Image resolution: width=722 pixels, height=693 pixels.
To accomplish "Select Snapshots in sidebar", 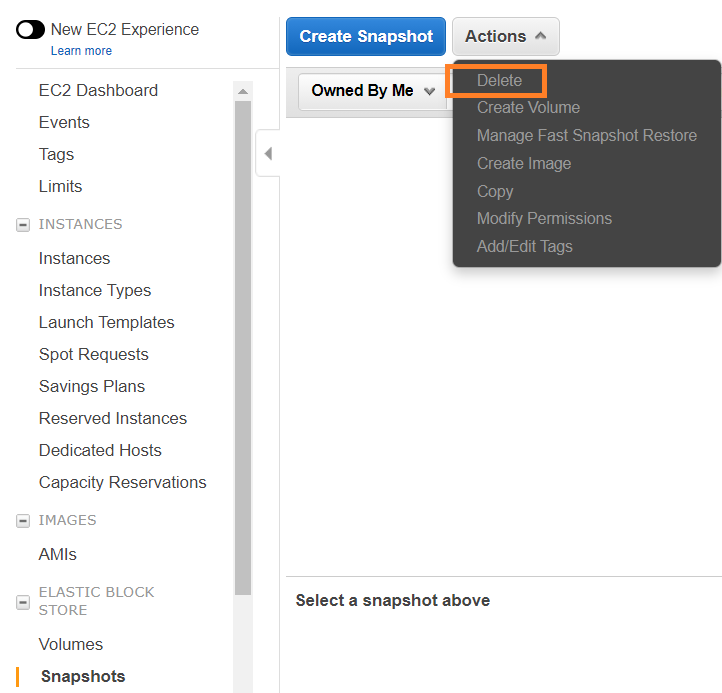I will coord(83,676).
